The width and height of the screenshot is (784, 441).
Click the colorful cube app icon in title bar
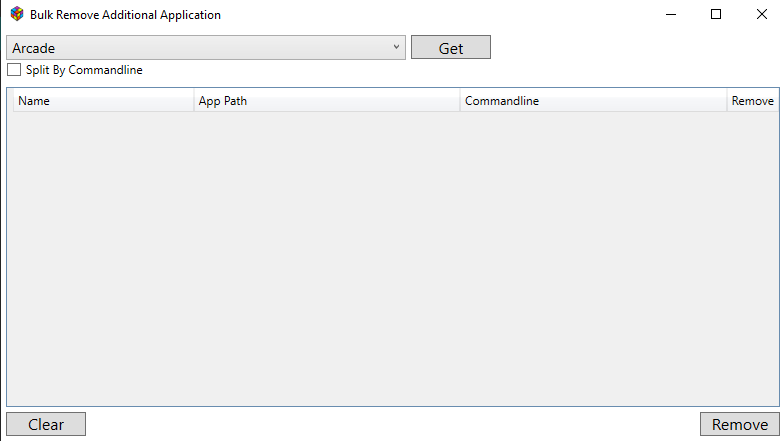click(17, 14)
